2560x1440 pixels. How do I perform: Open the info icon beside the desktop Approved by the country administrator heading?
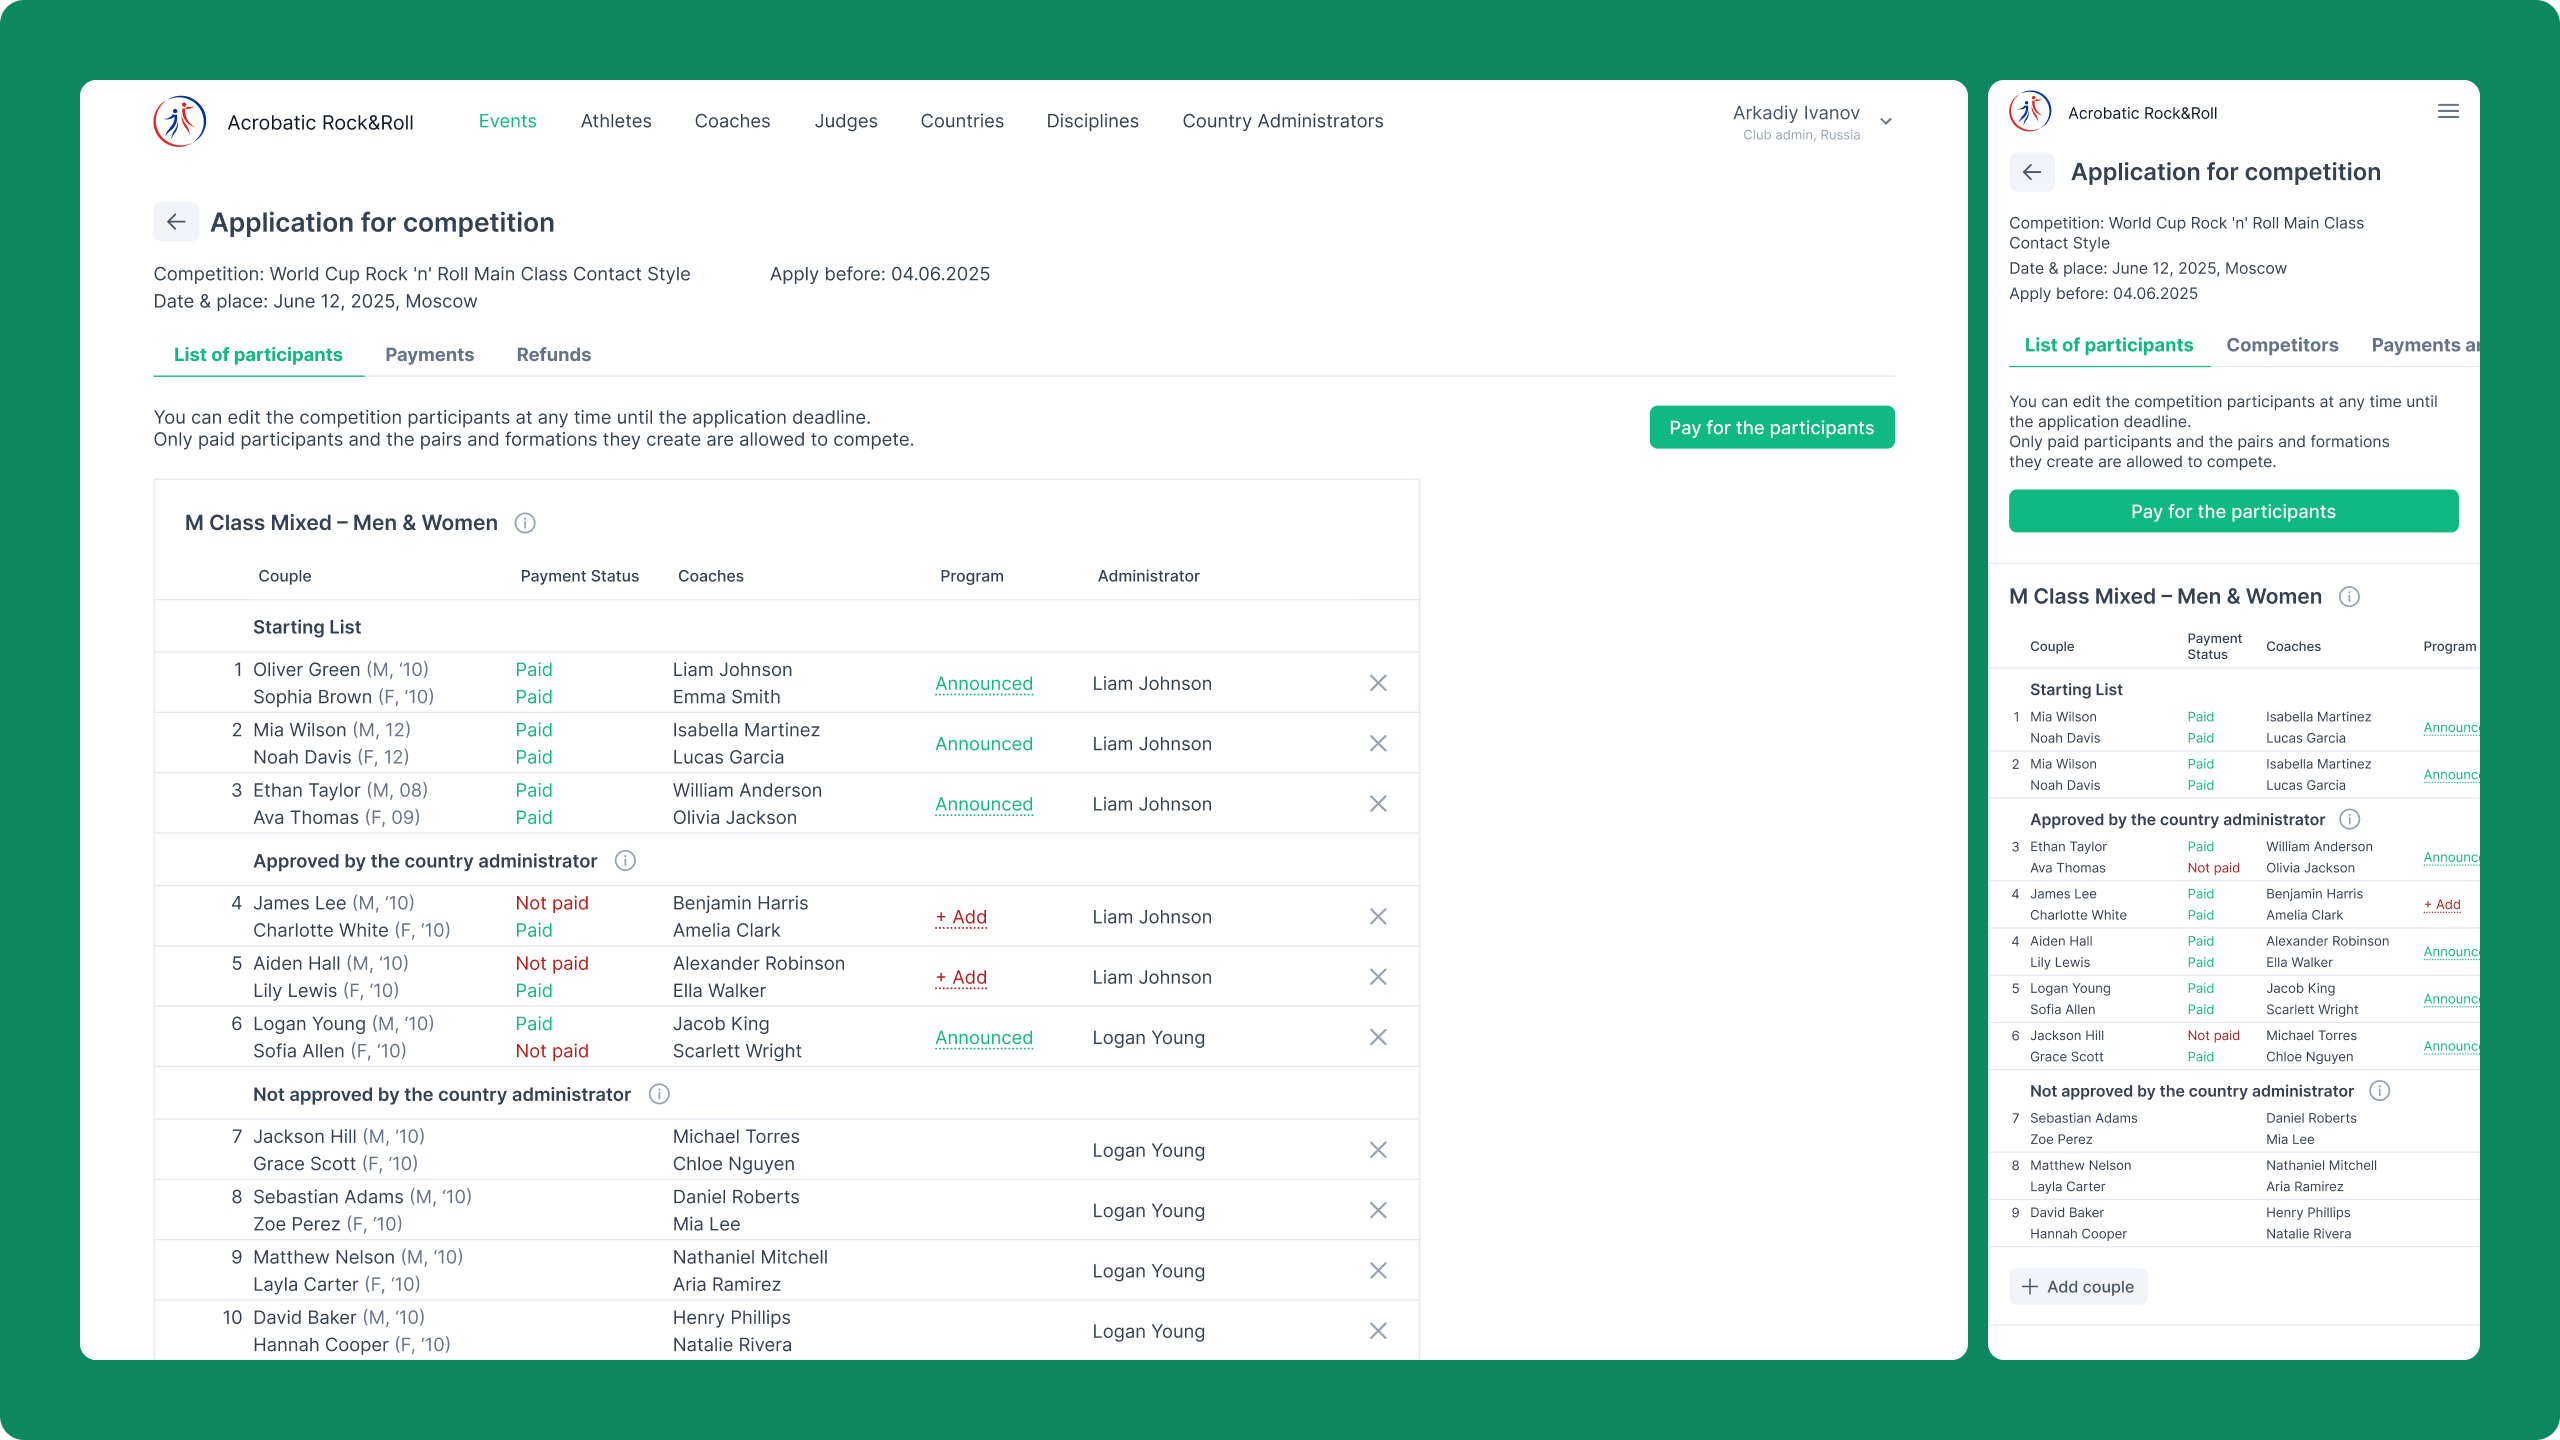pyautogui.click(x=625, y=861)
